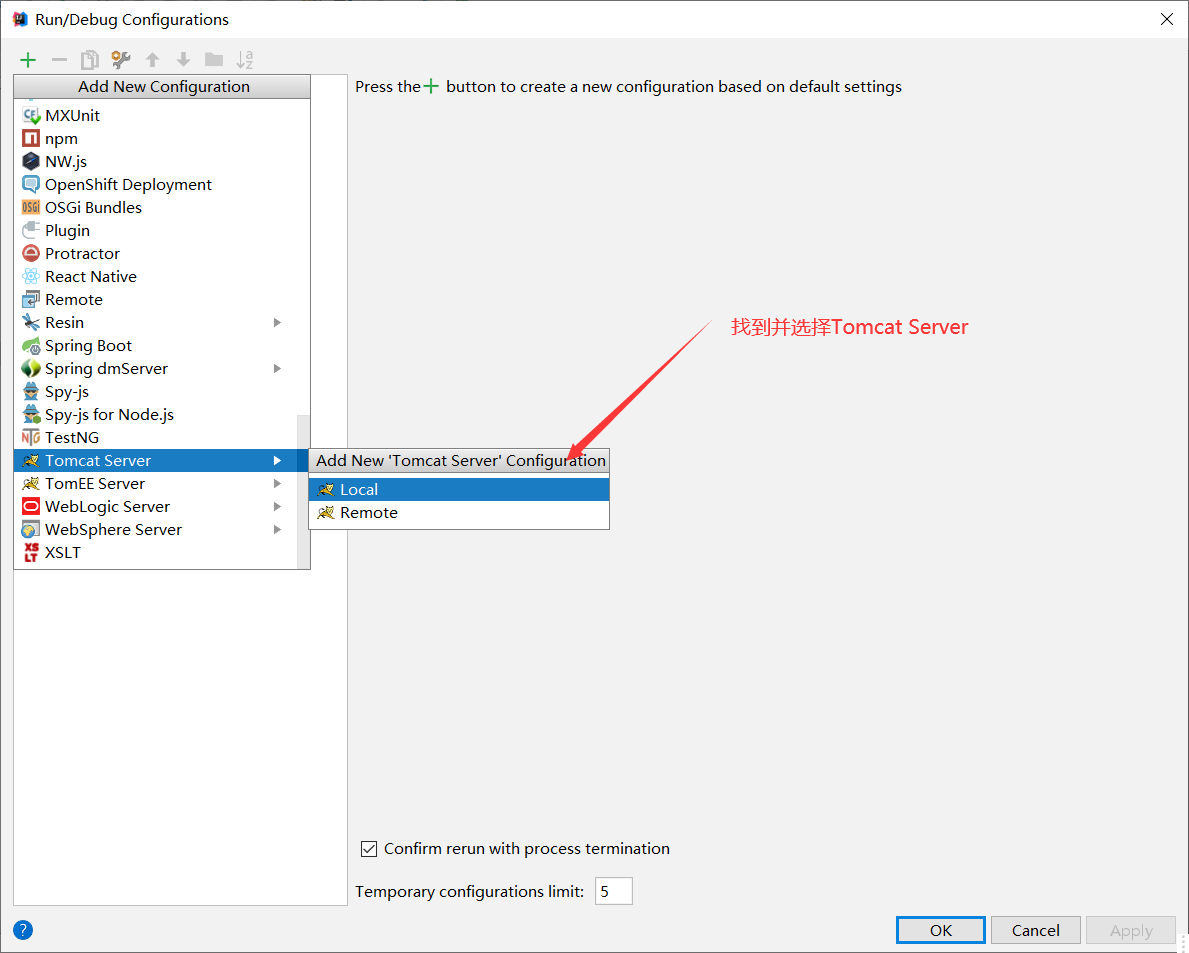Click the Protractor icon

coord(31,253)
